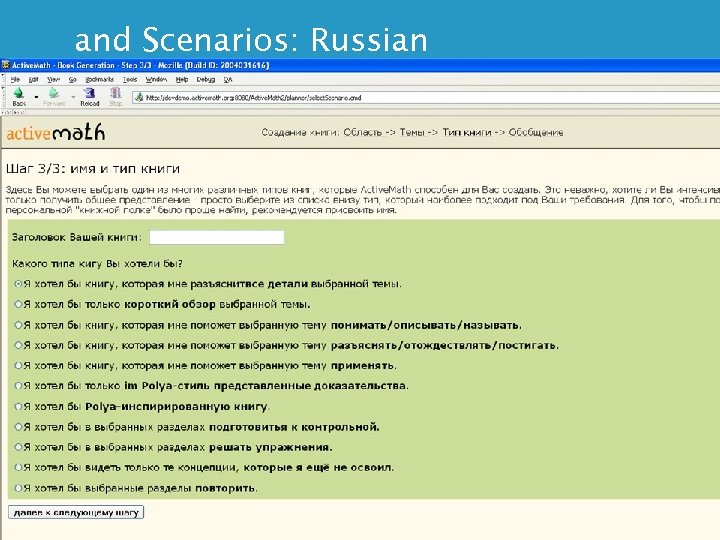
Task: Click the bookmark icon beside the URL
Action: point(139,97)
